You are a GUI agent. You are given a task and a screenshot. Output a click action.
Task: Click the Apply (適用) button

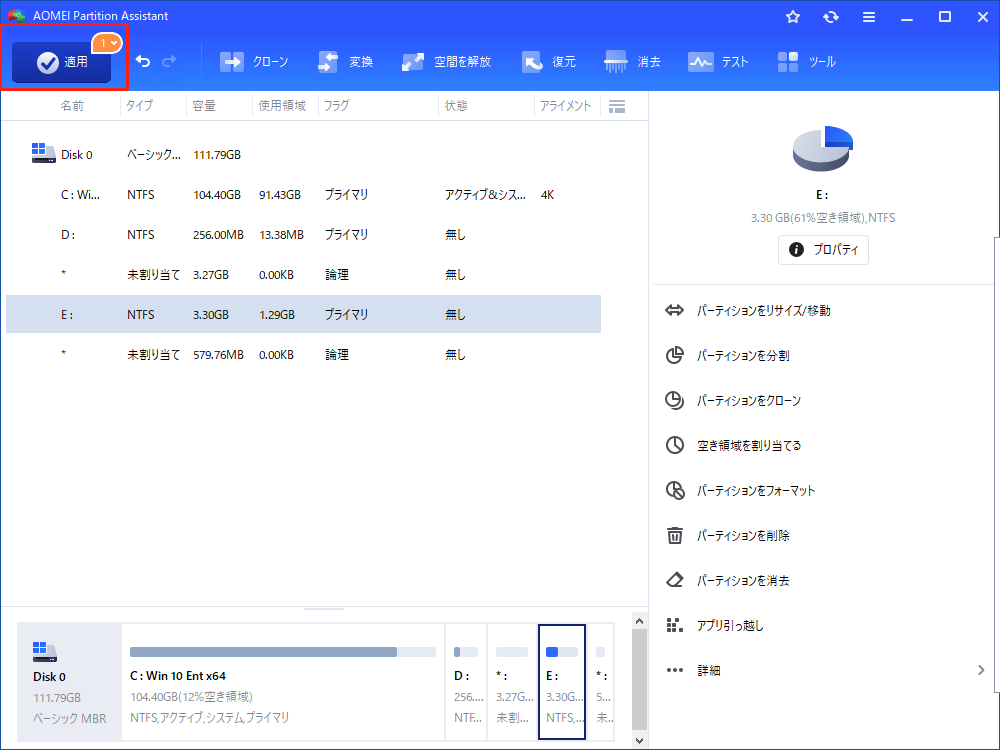click(x=61, y=62)
